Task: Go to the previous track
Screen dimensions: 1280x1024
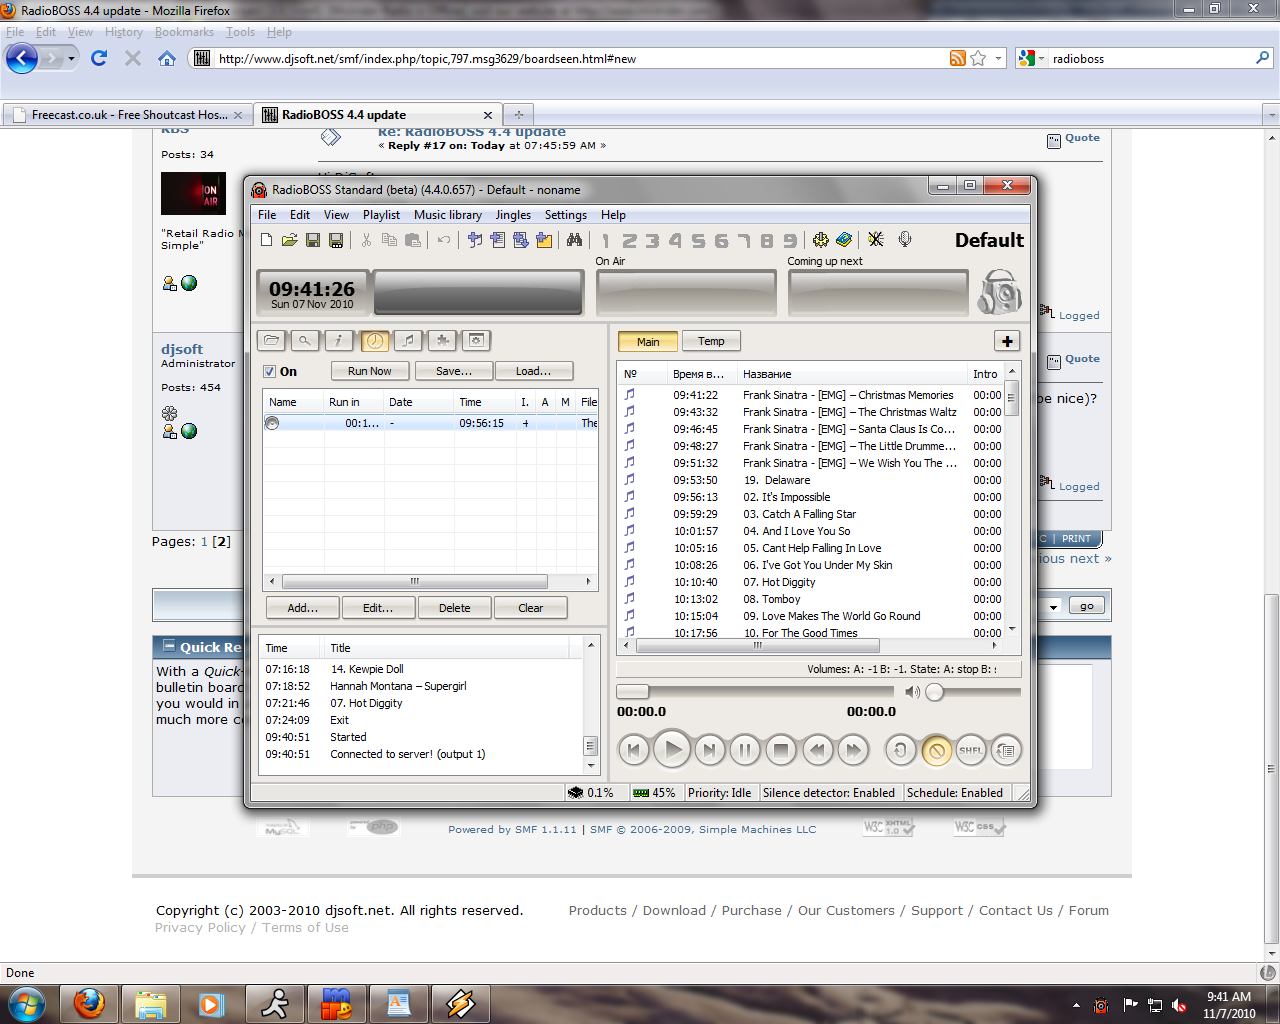Action: [634, 749]
